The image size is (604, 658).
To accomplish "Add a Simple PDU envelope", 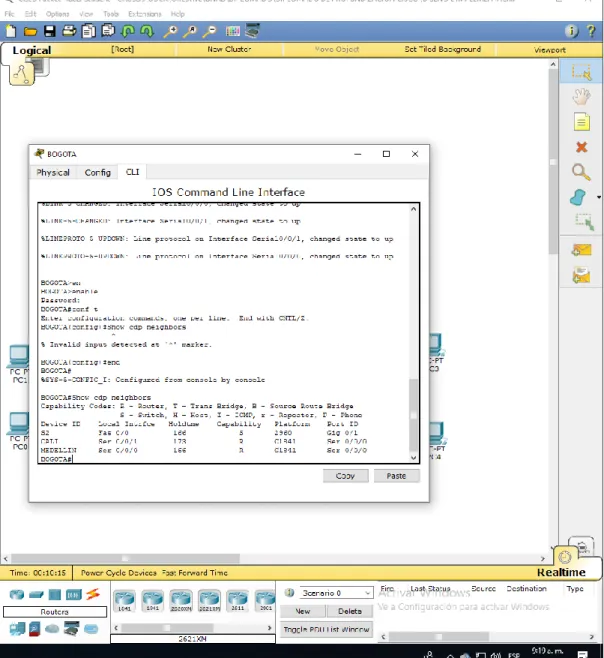I will click(581, 251).
